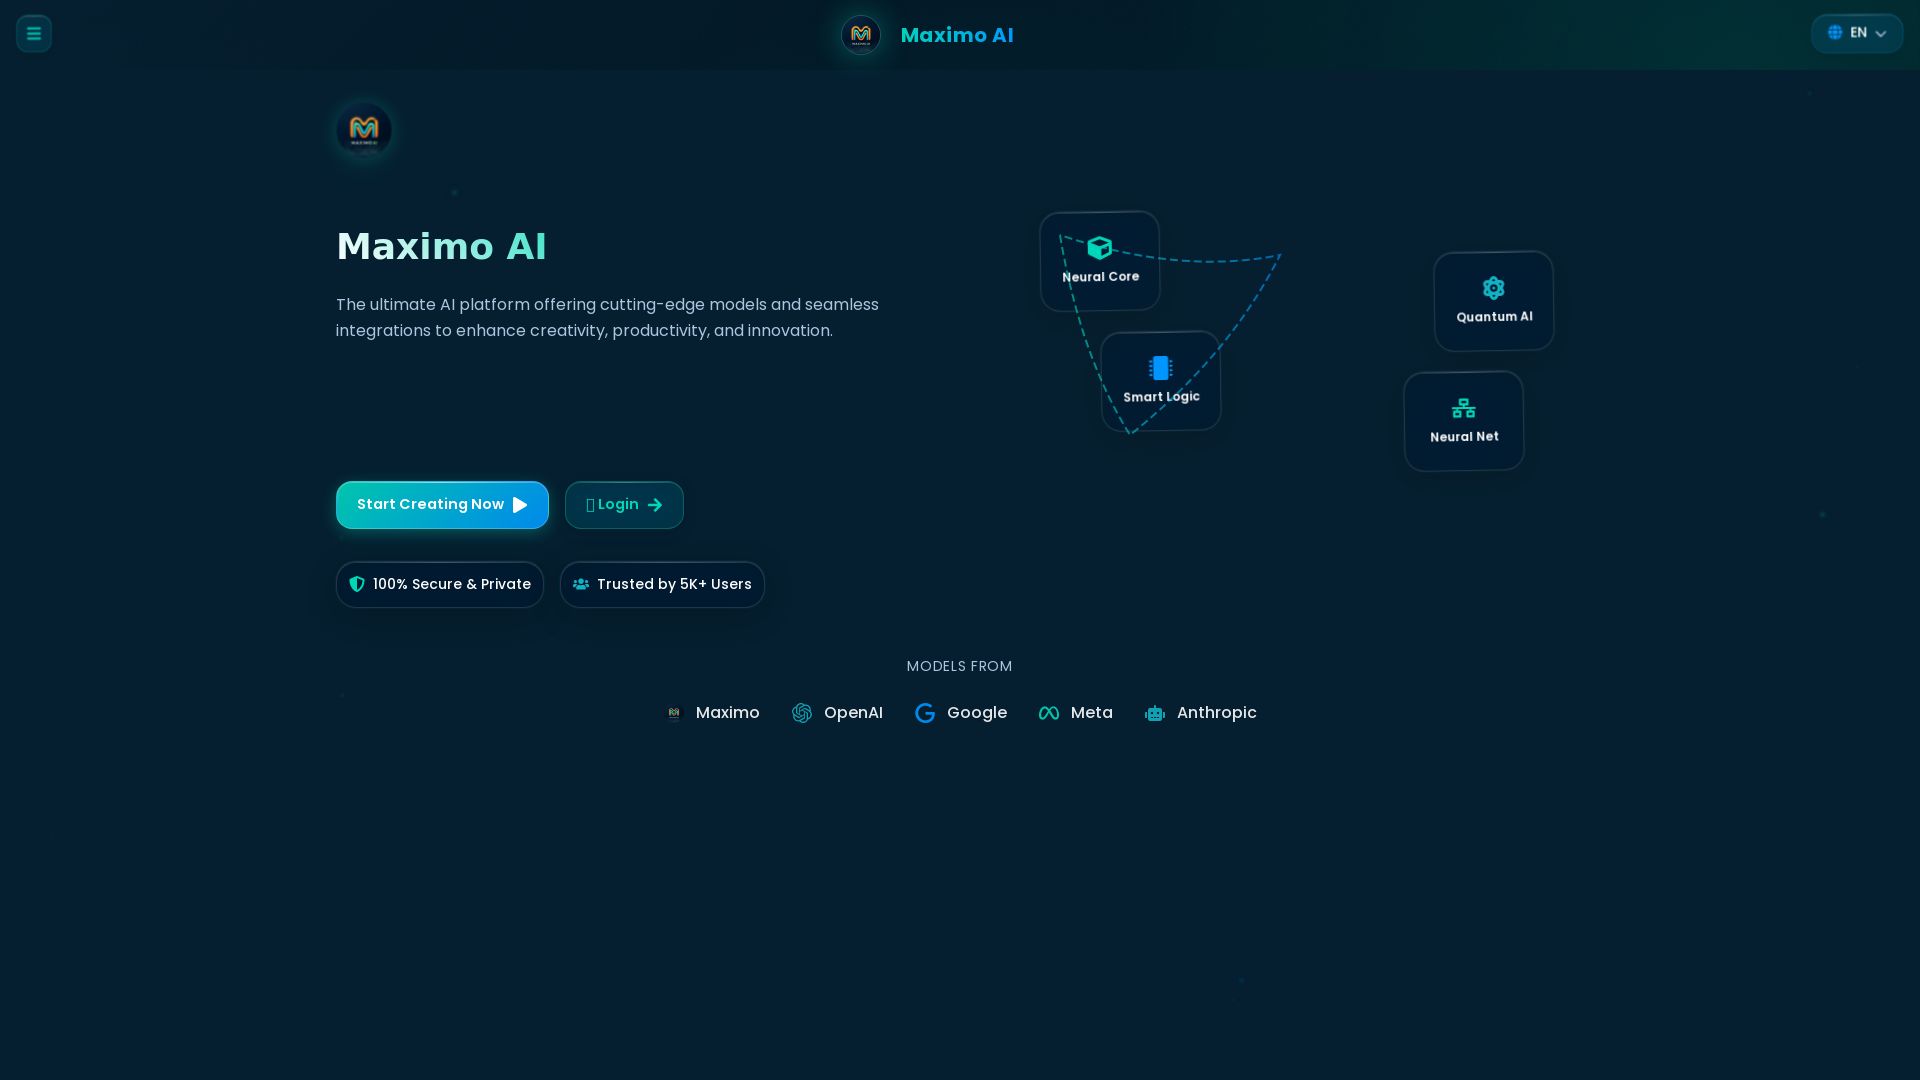The image size is (1920, 1080).
Task: Click the Trusted by 5K+ Users badge
Action: tap(662, 584)
